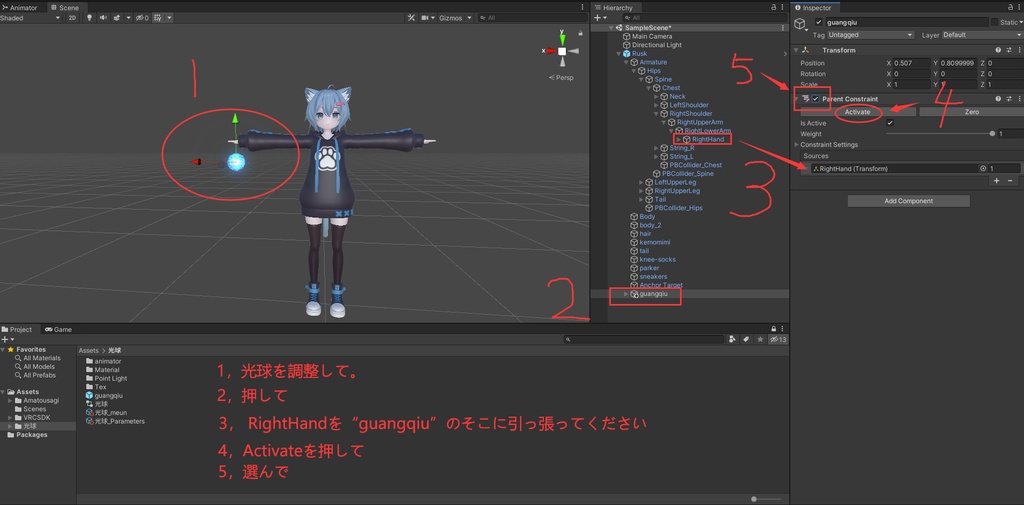This screenshot has width=1024, height=505.
Task: Click the Zero button
Action: (x=971, y=112)
